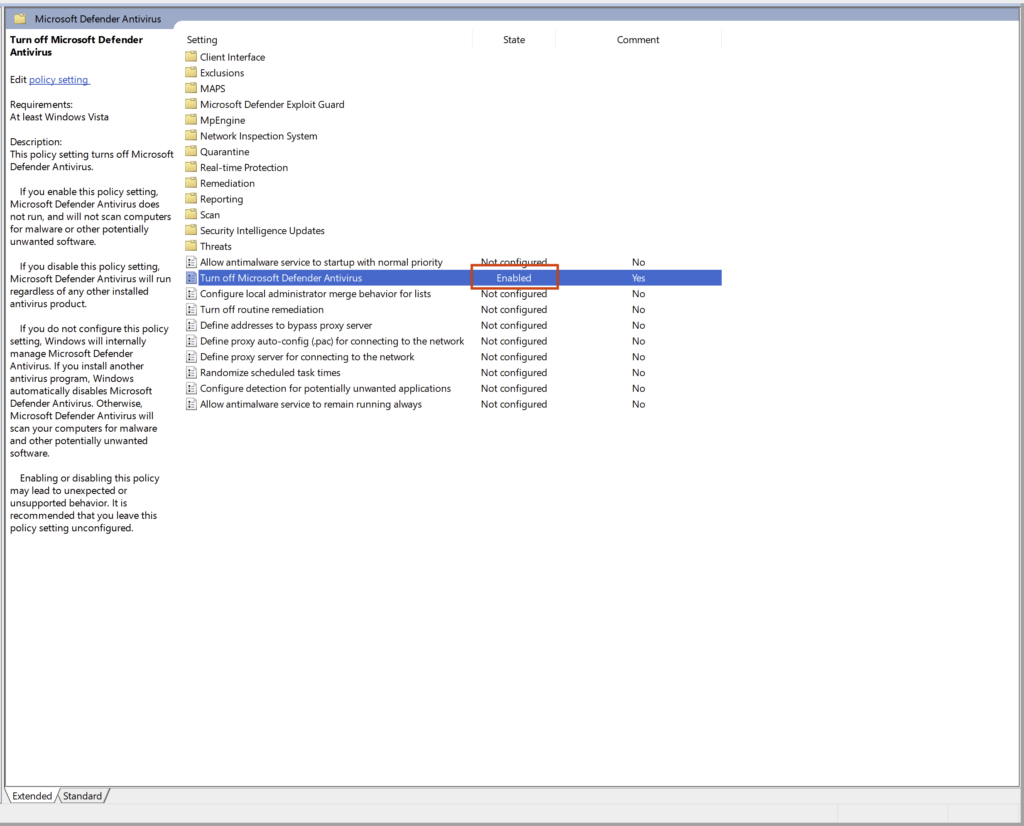
Task: Click the Quarantine folder icon
Action: [191, 152]
